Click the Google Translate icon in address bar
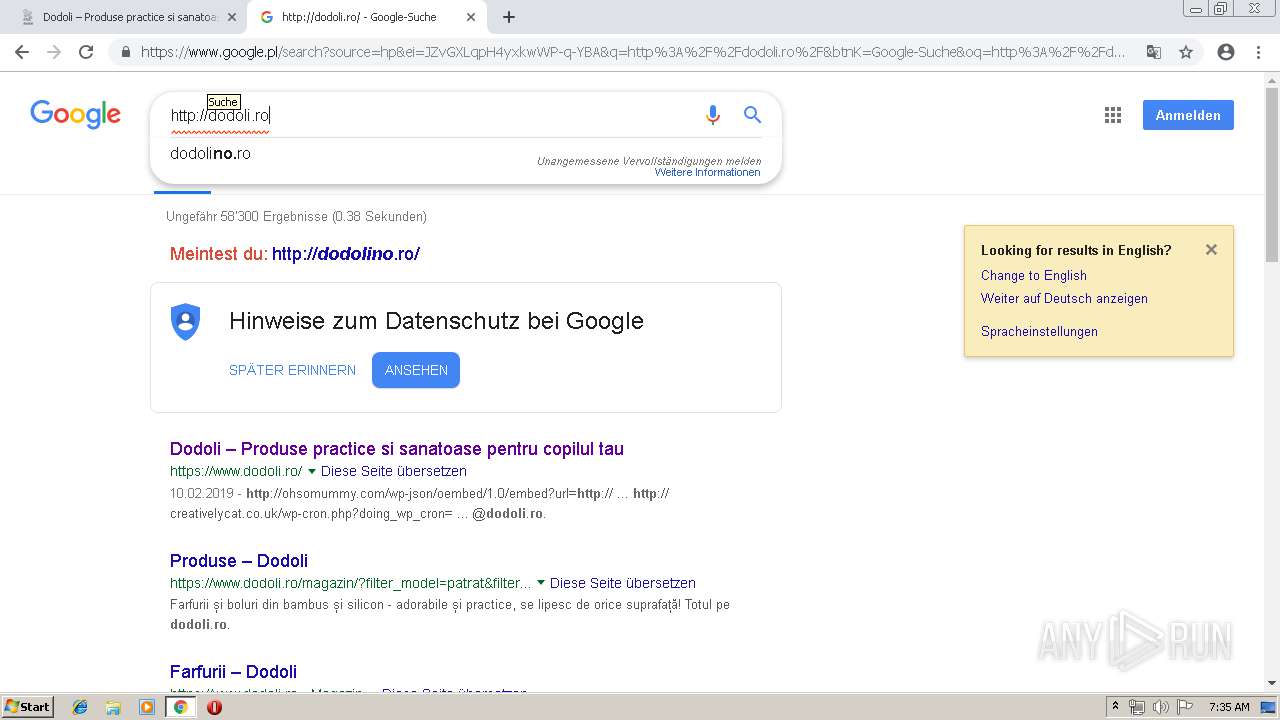This screenshot has height=720, width=1280. (x=1154, y=52)
